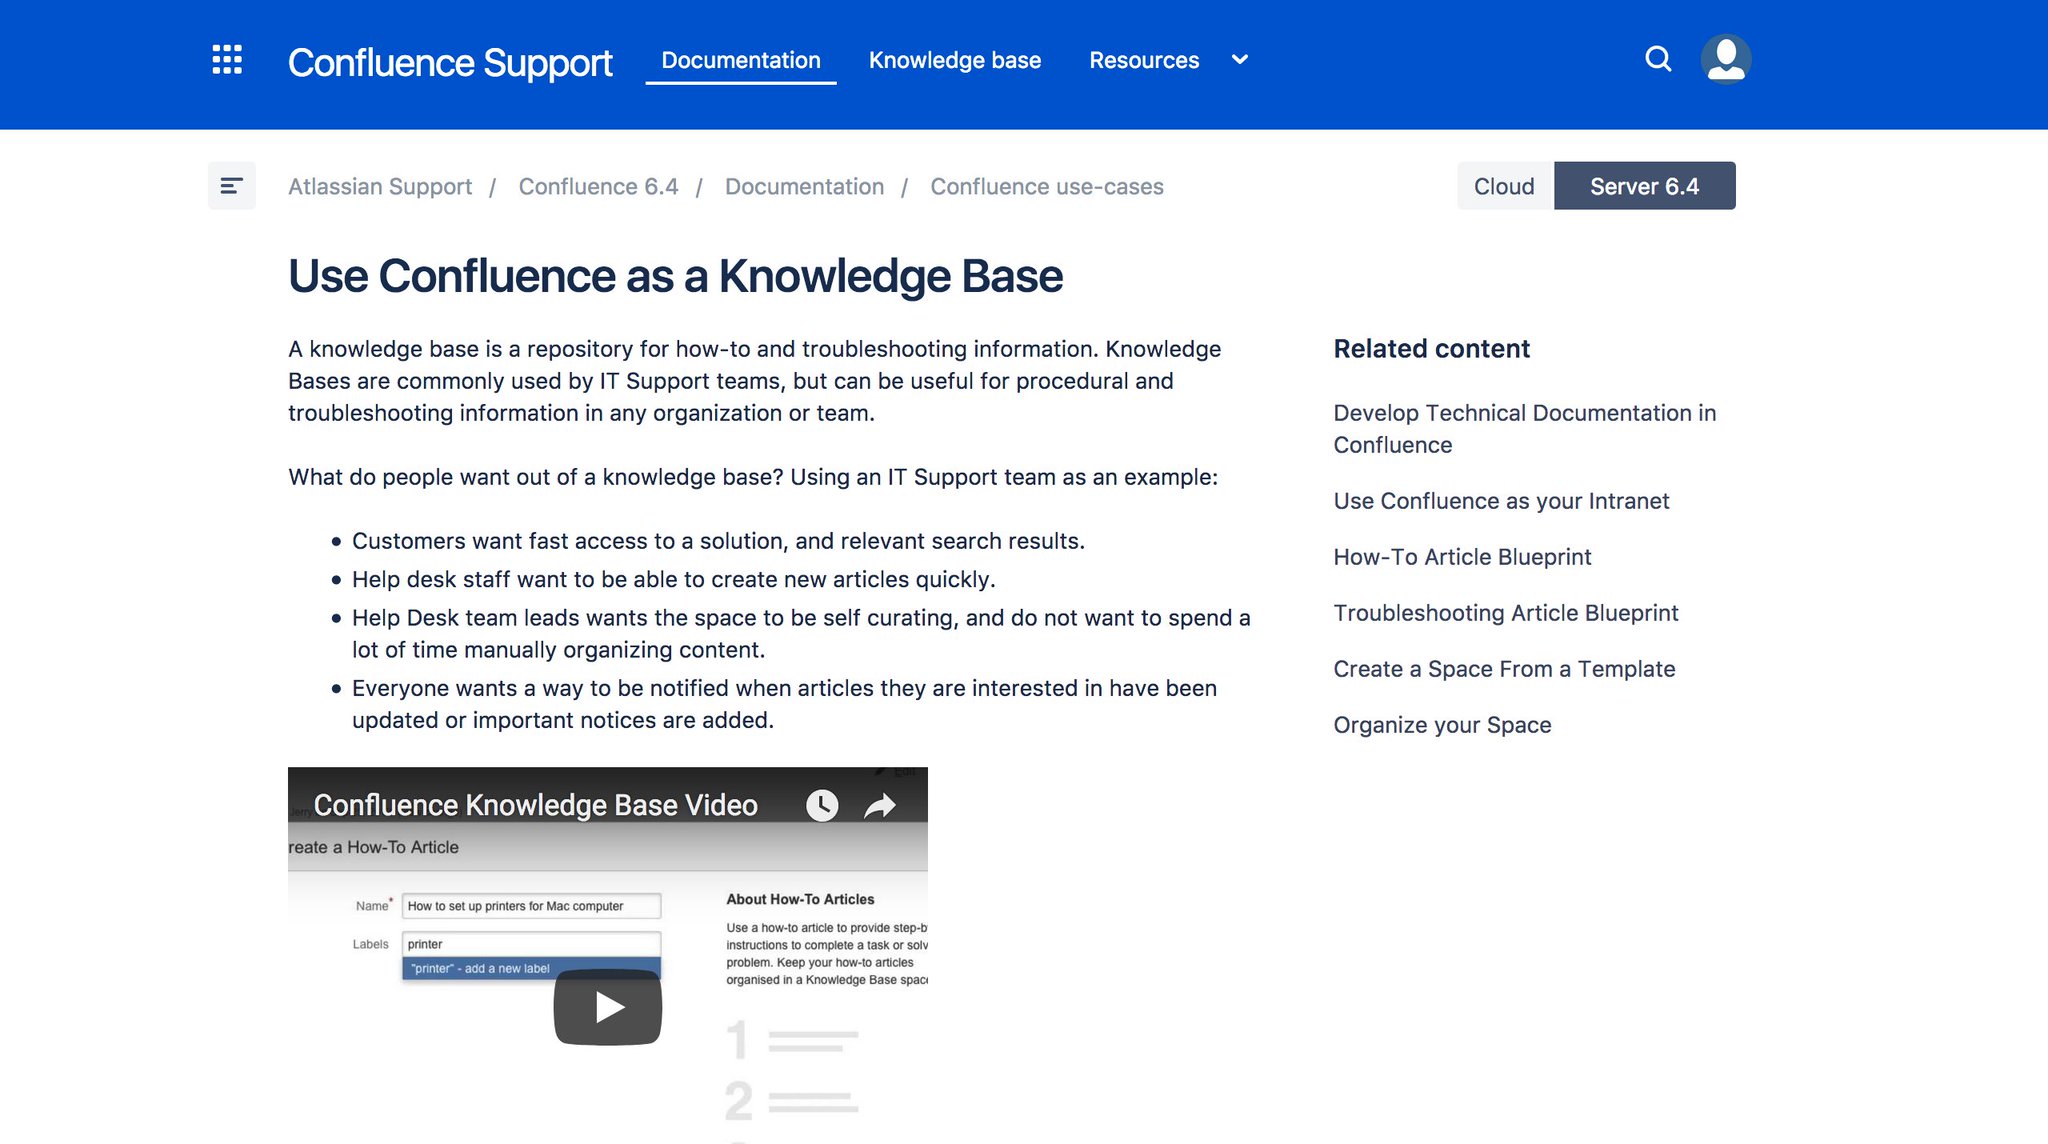This screenshot has width=2048, height=1144.
Task: Go to Confluence Support home title
Action: pyautogui.click(x=450, y=62)
